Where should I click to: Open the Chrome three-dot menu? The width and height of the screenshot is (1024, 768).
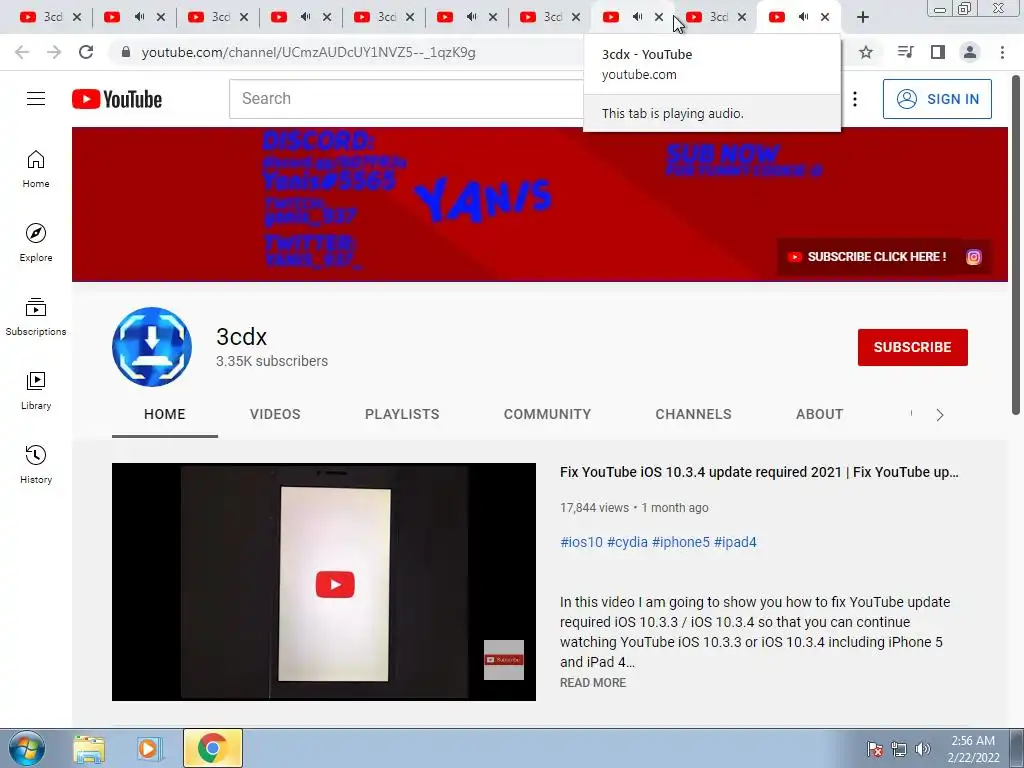pos(1002,52)
